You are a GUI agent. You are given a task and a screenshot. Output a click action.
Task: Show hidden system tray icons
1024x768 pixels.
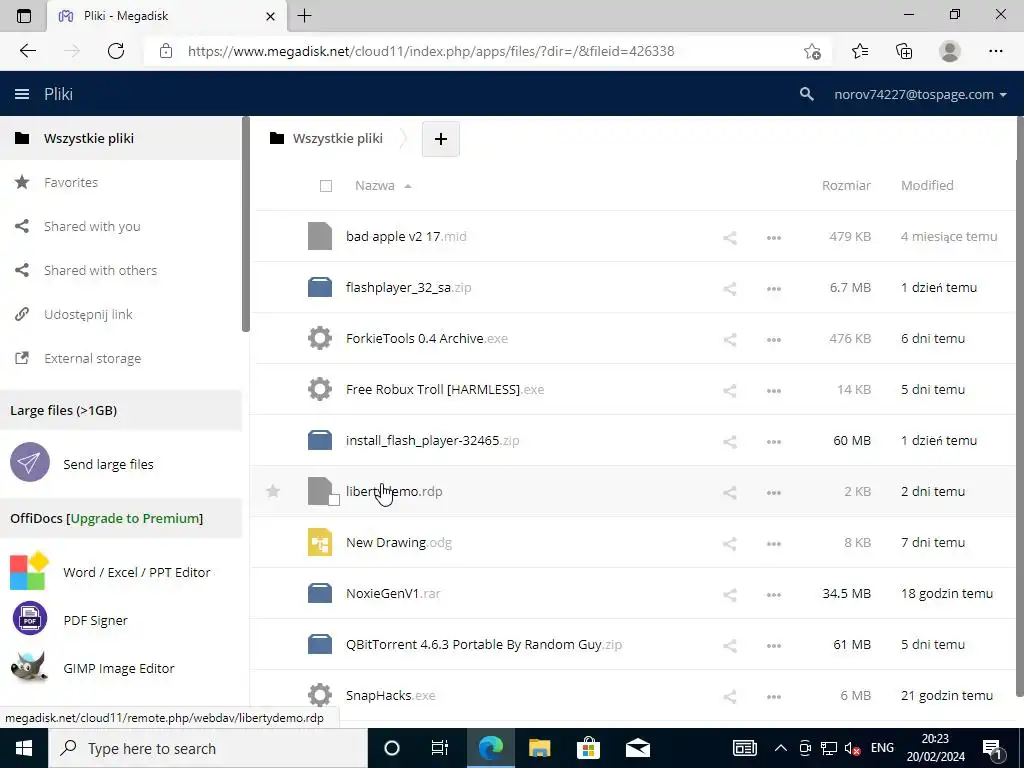click(x=780, y=748)
